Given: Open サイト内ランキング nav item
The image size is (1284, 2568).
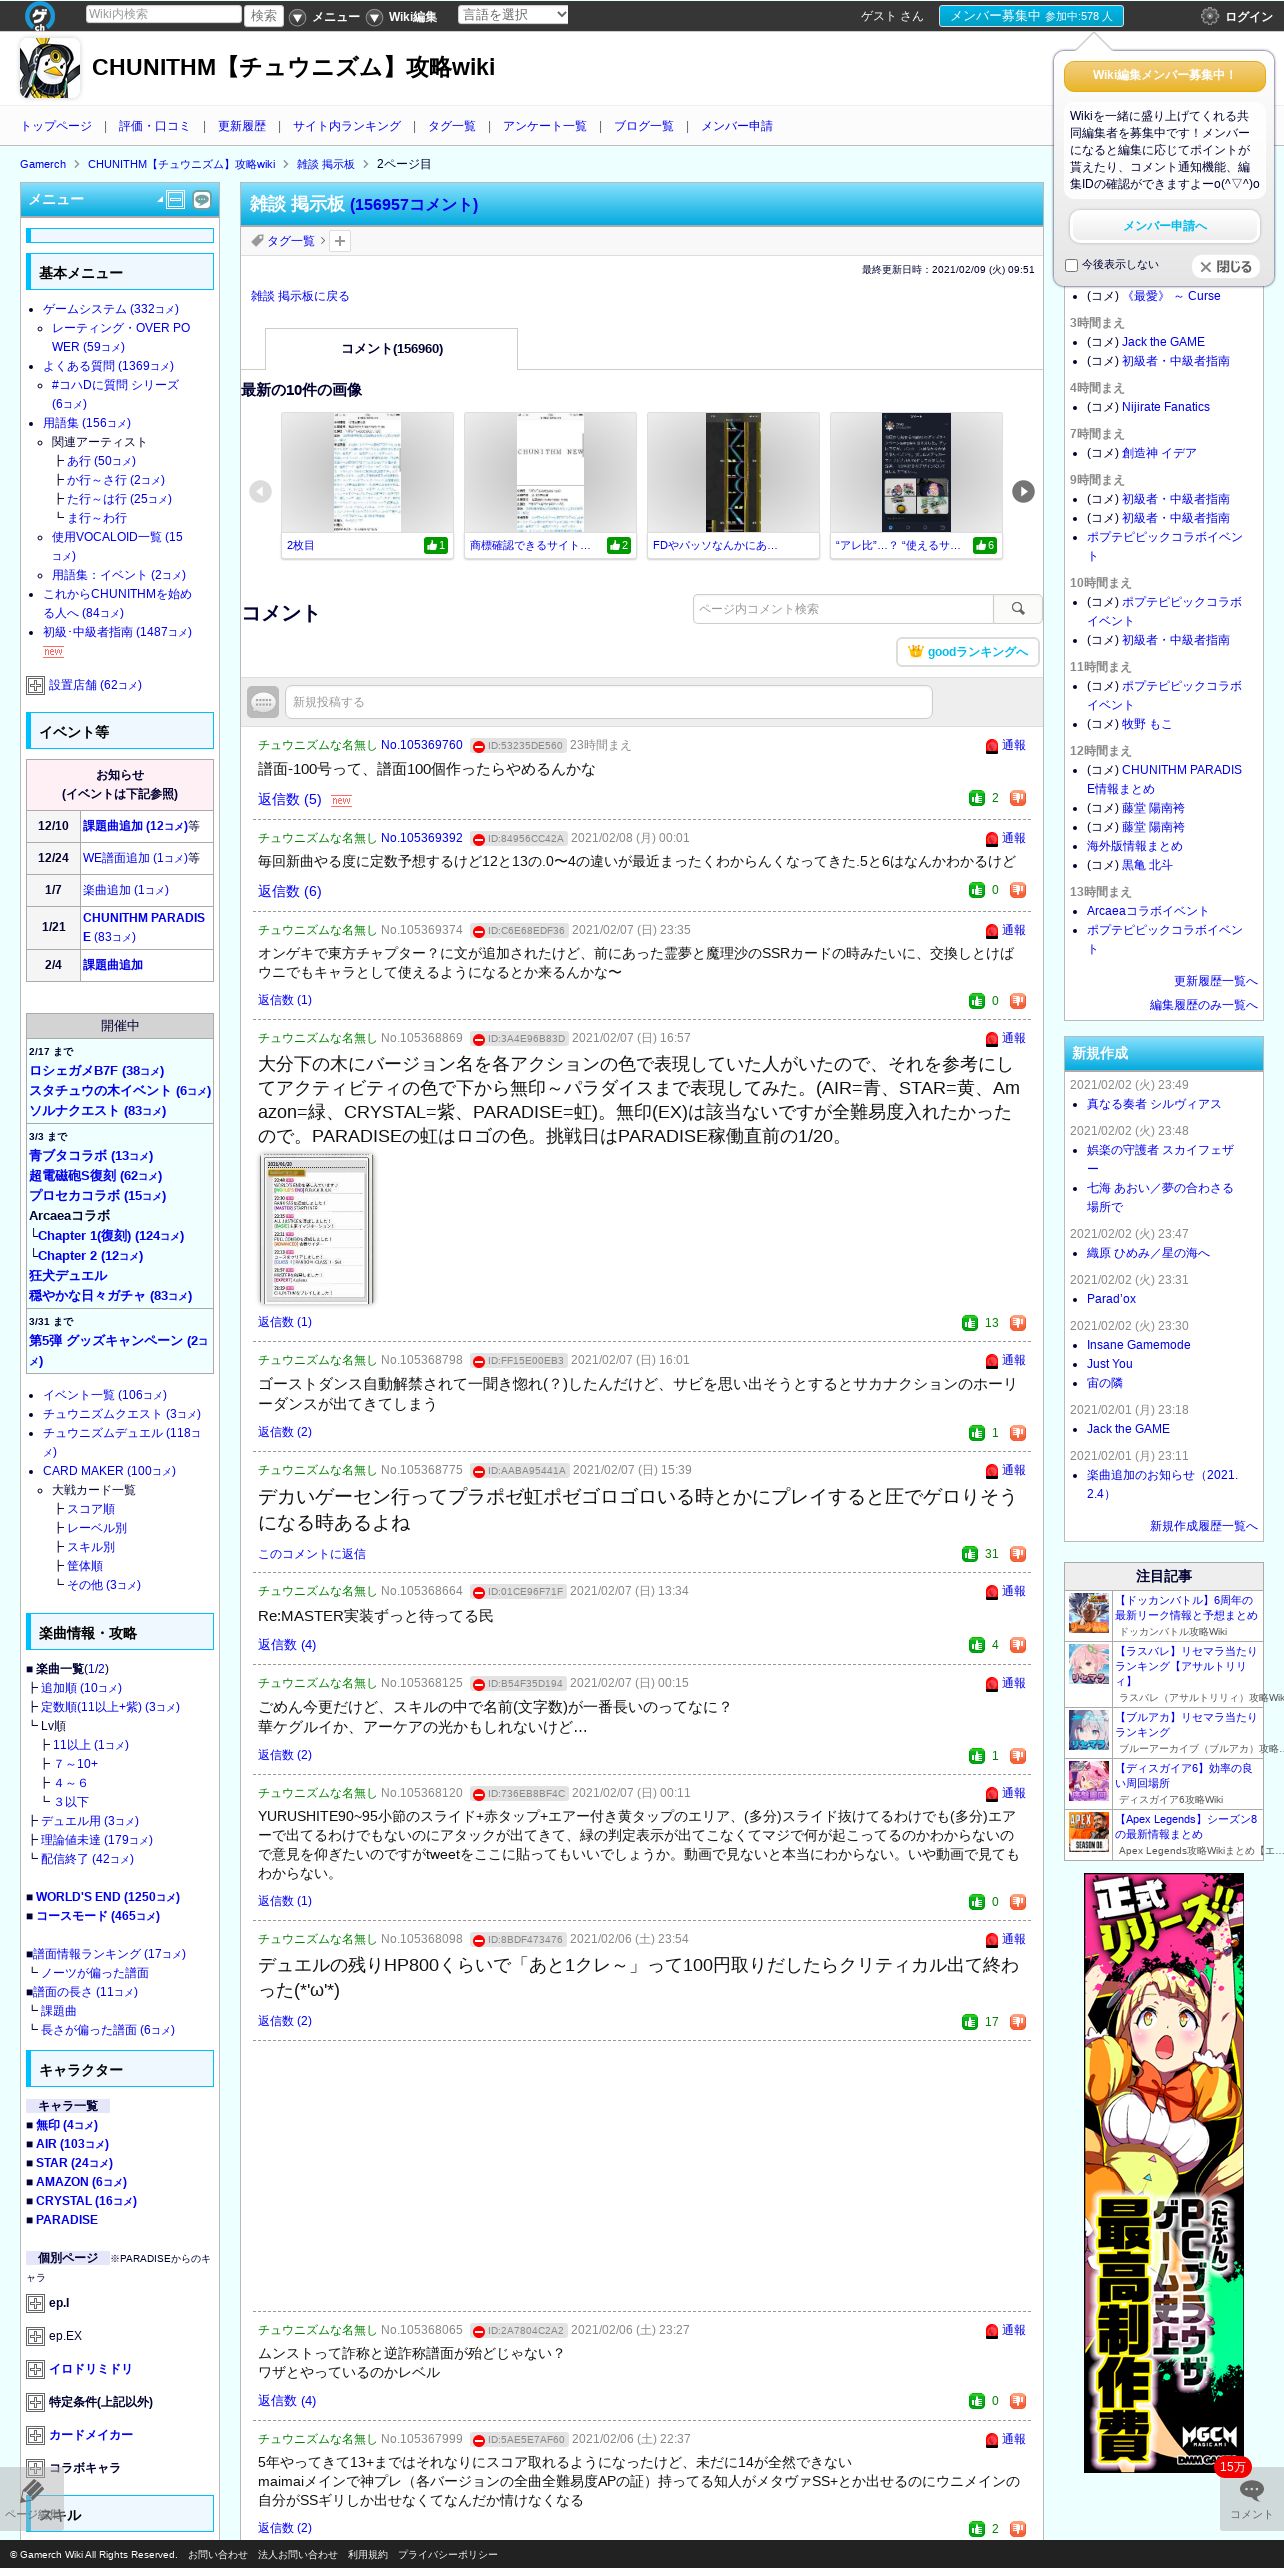Looking at the screenshot, I should coord(346,126).
